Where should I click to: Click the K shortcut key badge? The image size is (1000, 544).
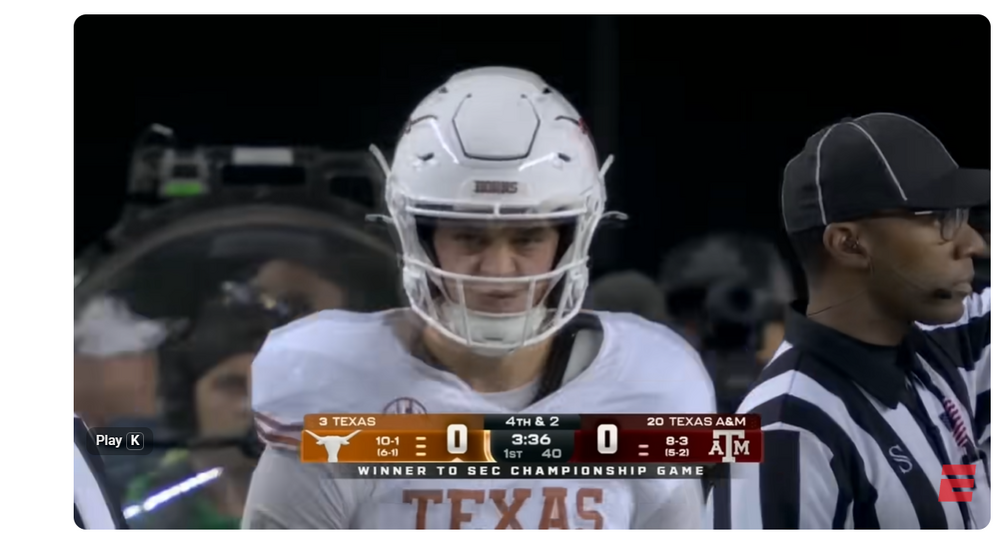coord(135,441)
